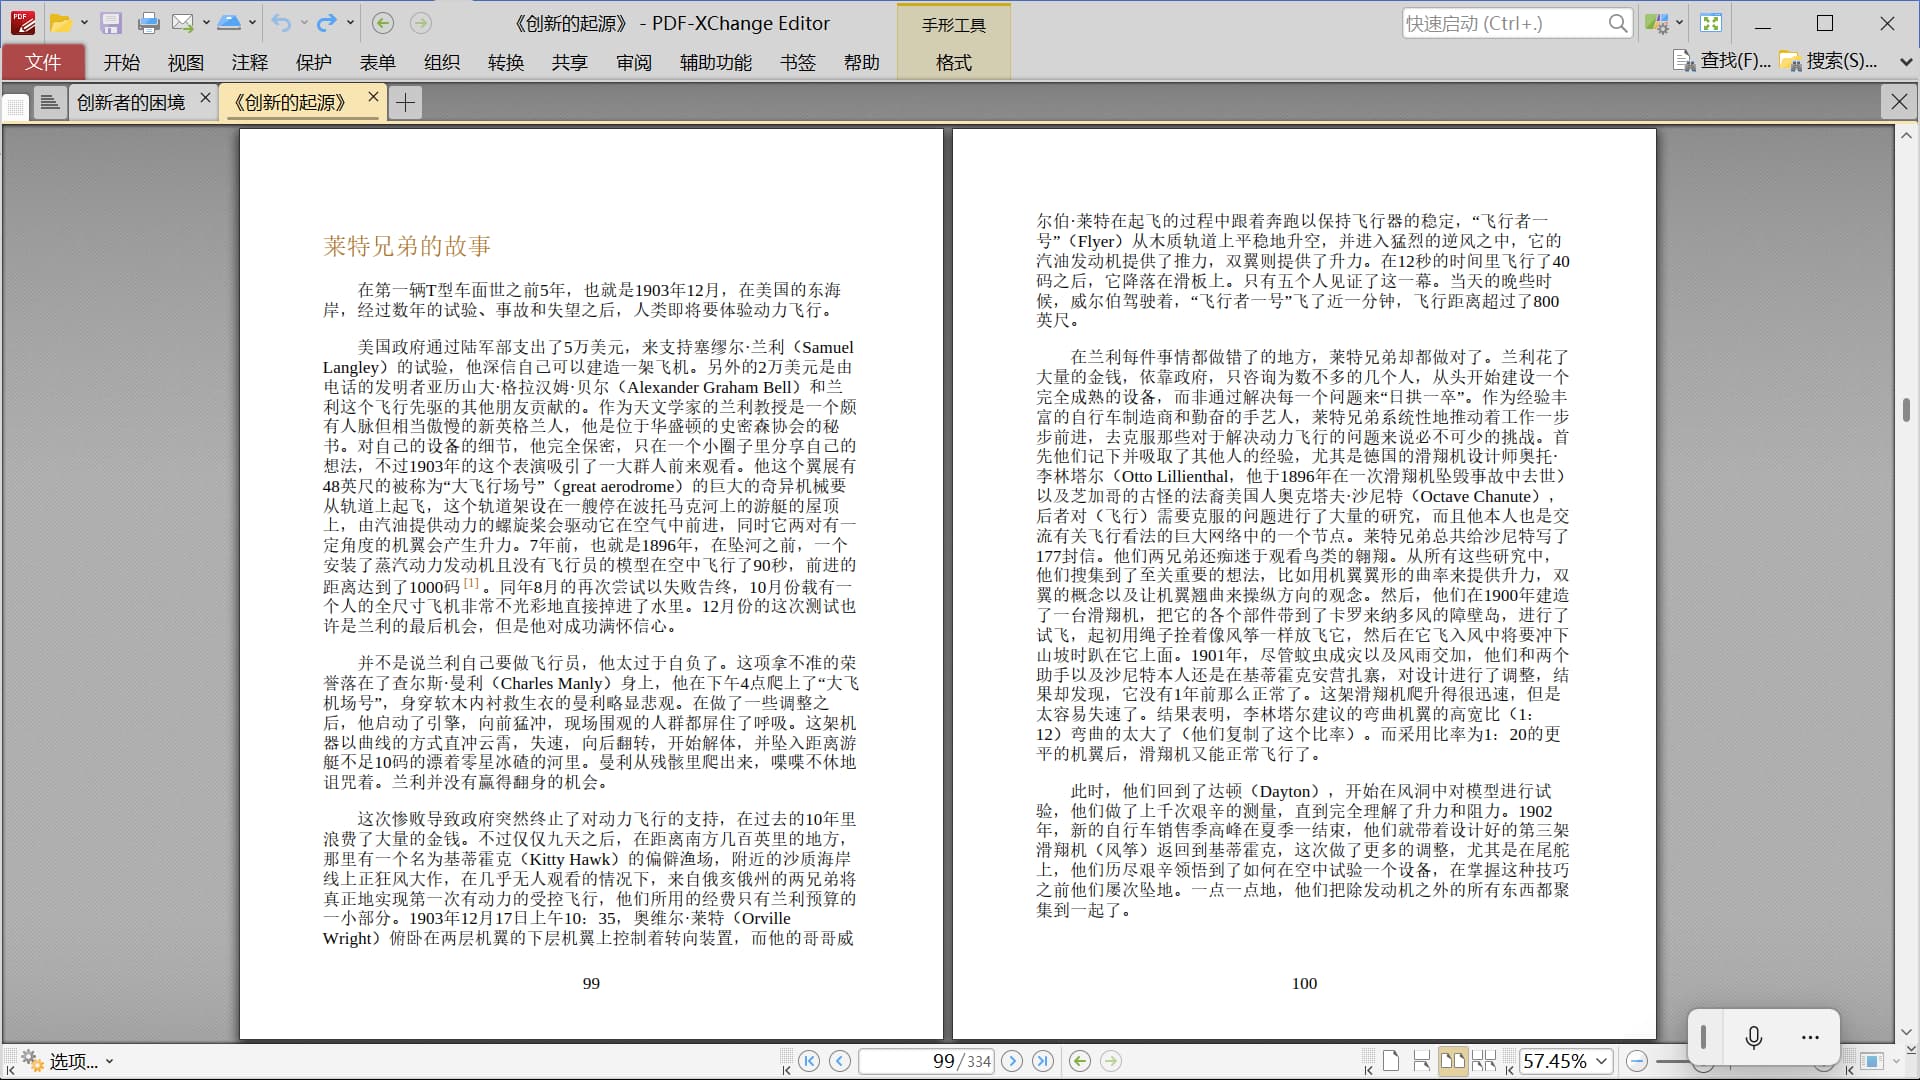Enable single page layout view
The image size is (1920, 1080).
coord(1391,1061)
